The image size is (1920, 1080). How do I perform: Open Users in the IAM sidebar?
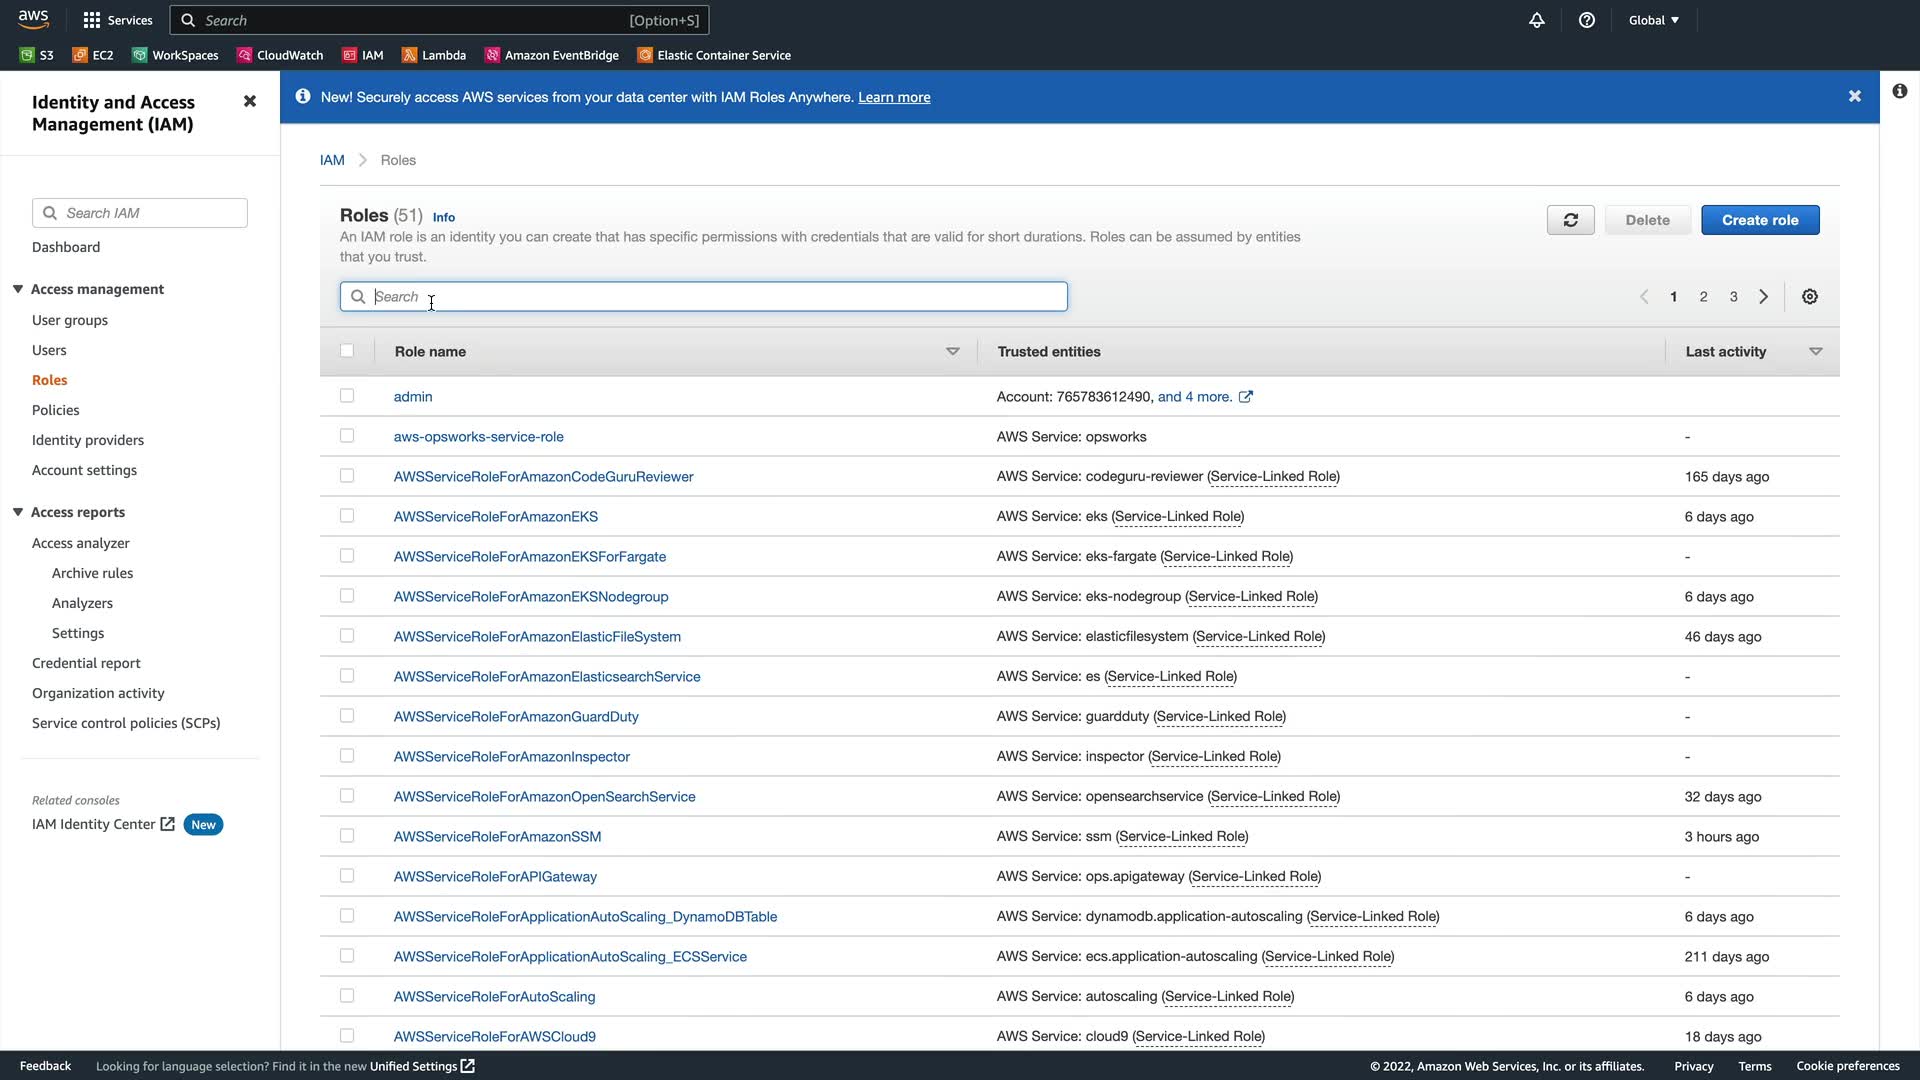49,350
